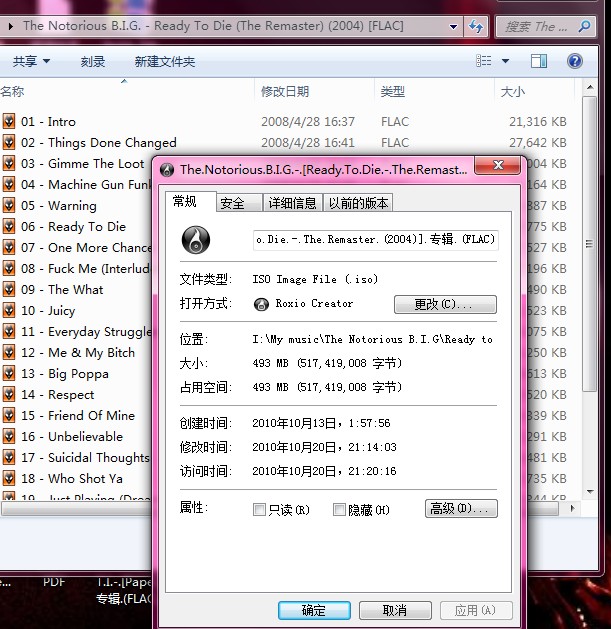Click file icon for 09 - The What
The width and height of the screenshot is (611, 629).
click(9, 289)
